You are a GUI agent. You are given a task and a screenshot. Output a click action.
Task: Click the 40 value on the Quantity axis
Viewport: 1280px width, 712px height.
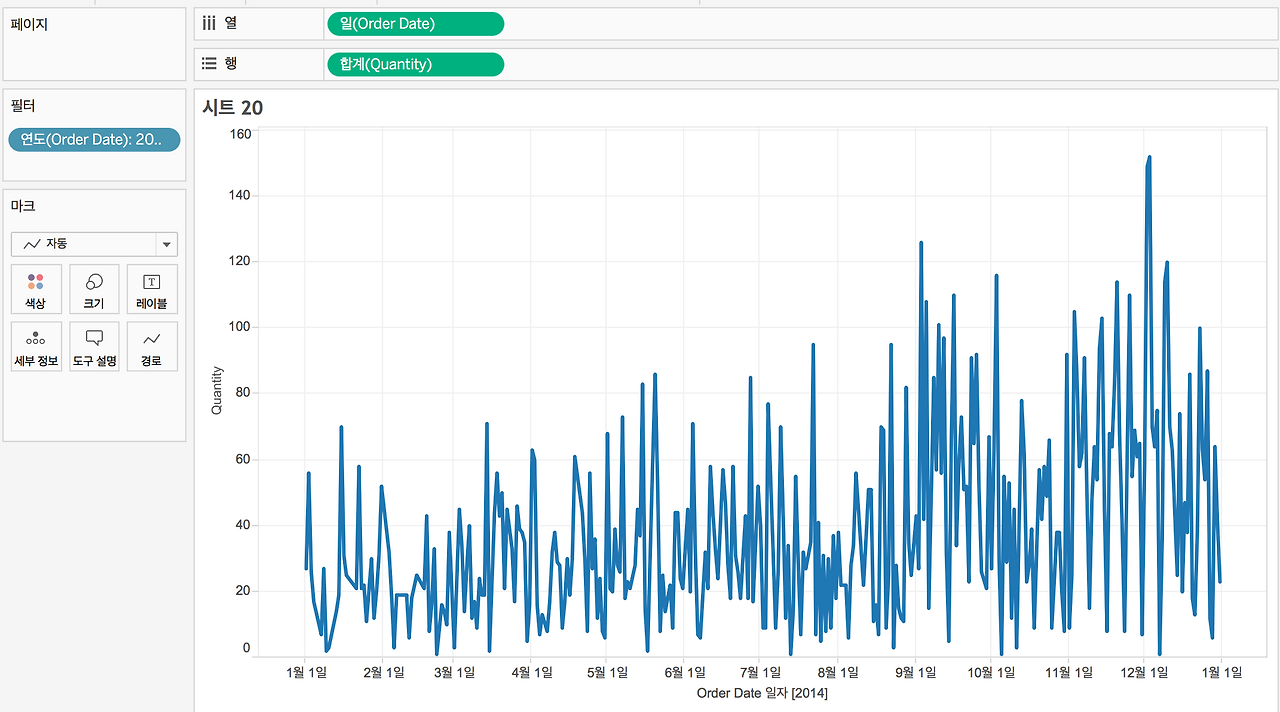[243, 525]
